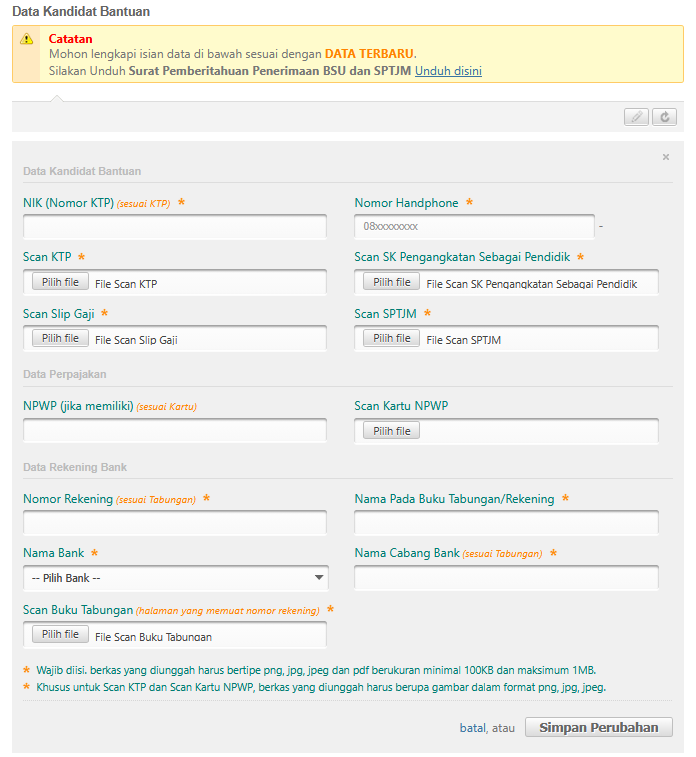The width and height of the screenshot is (696, 757).
Task: Click the pencil edit icon button
Action: pos(636,117)
